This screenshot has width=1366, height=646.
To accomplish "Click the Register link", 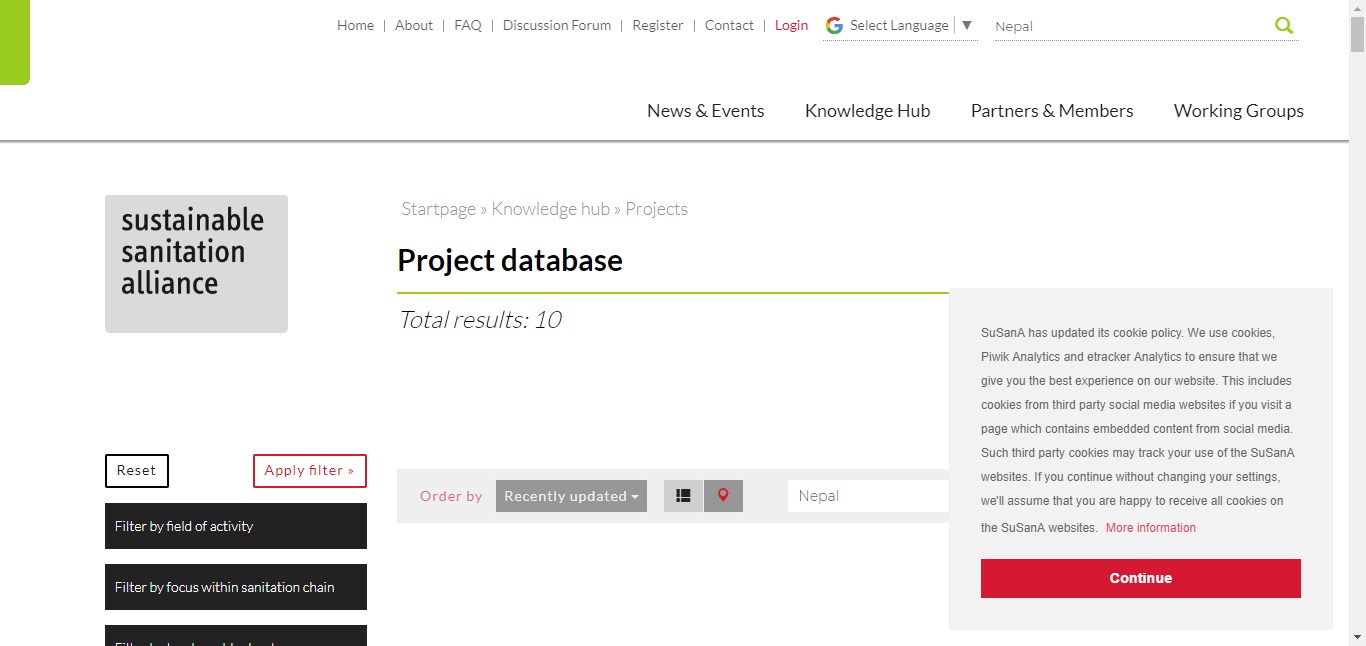I will 658,26.
